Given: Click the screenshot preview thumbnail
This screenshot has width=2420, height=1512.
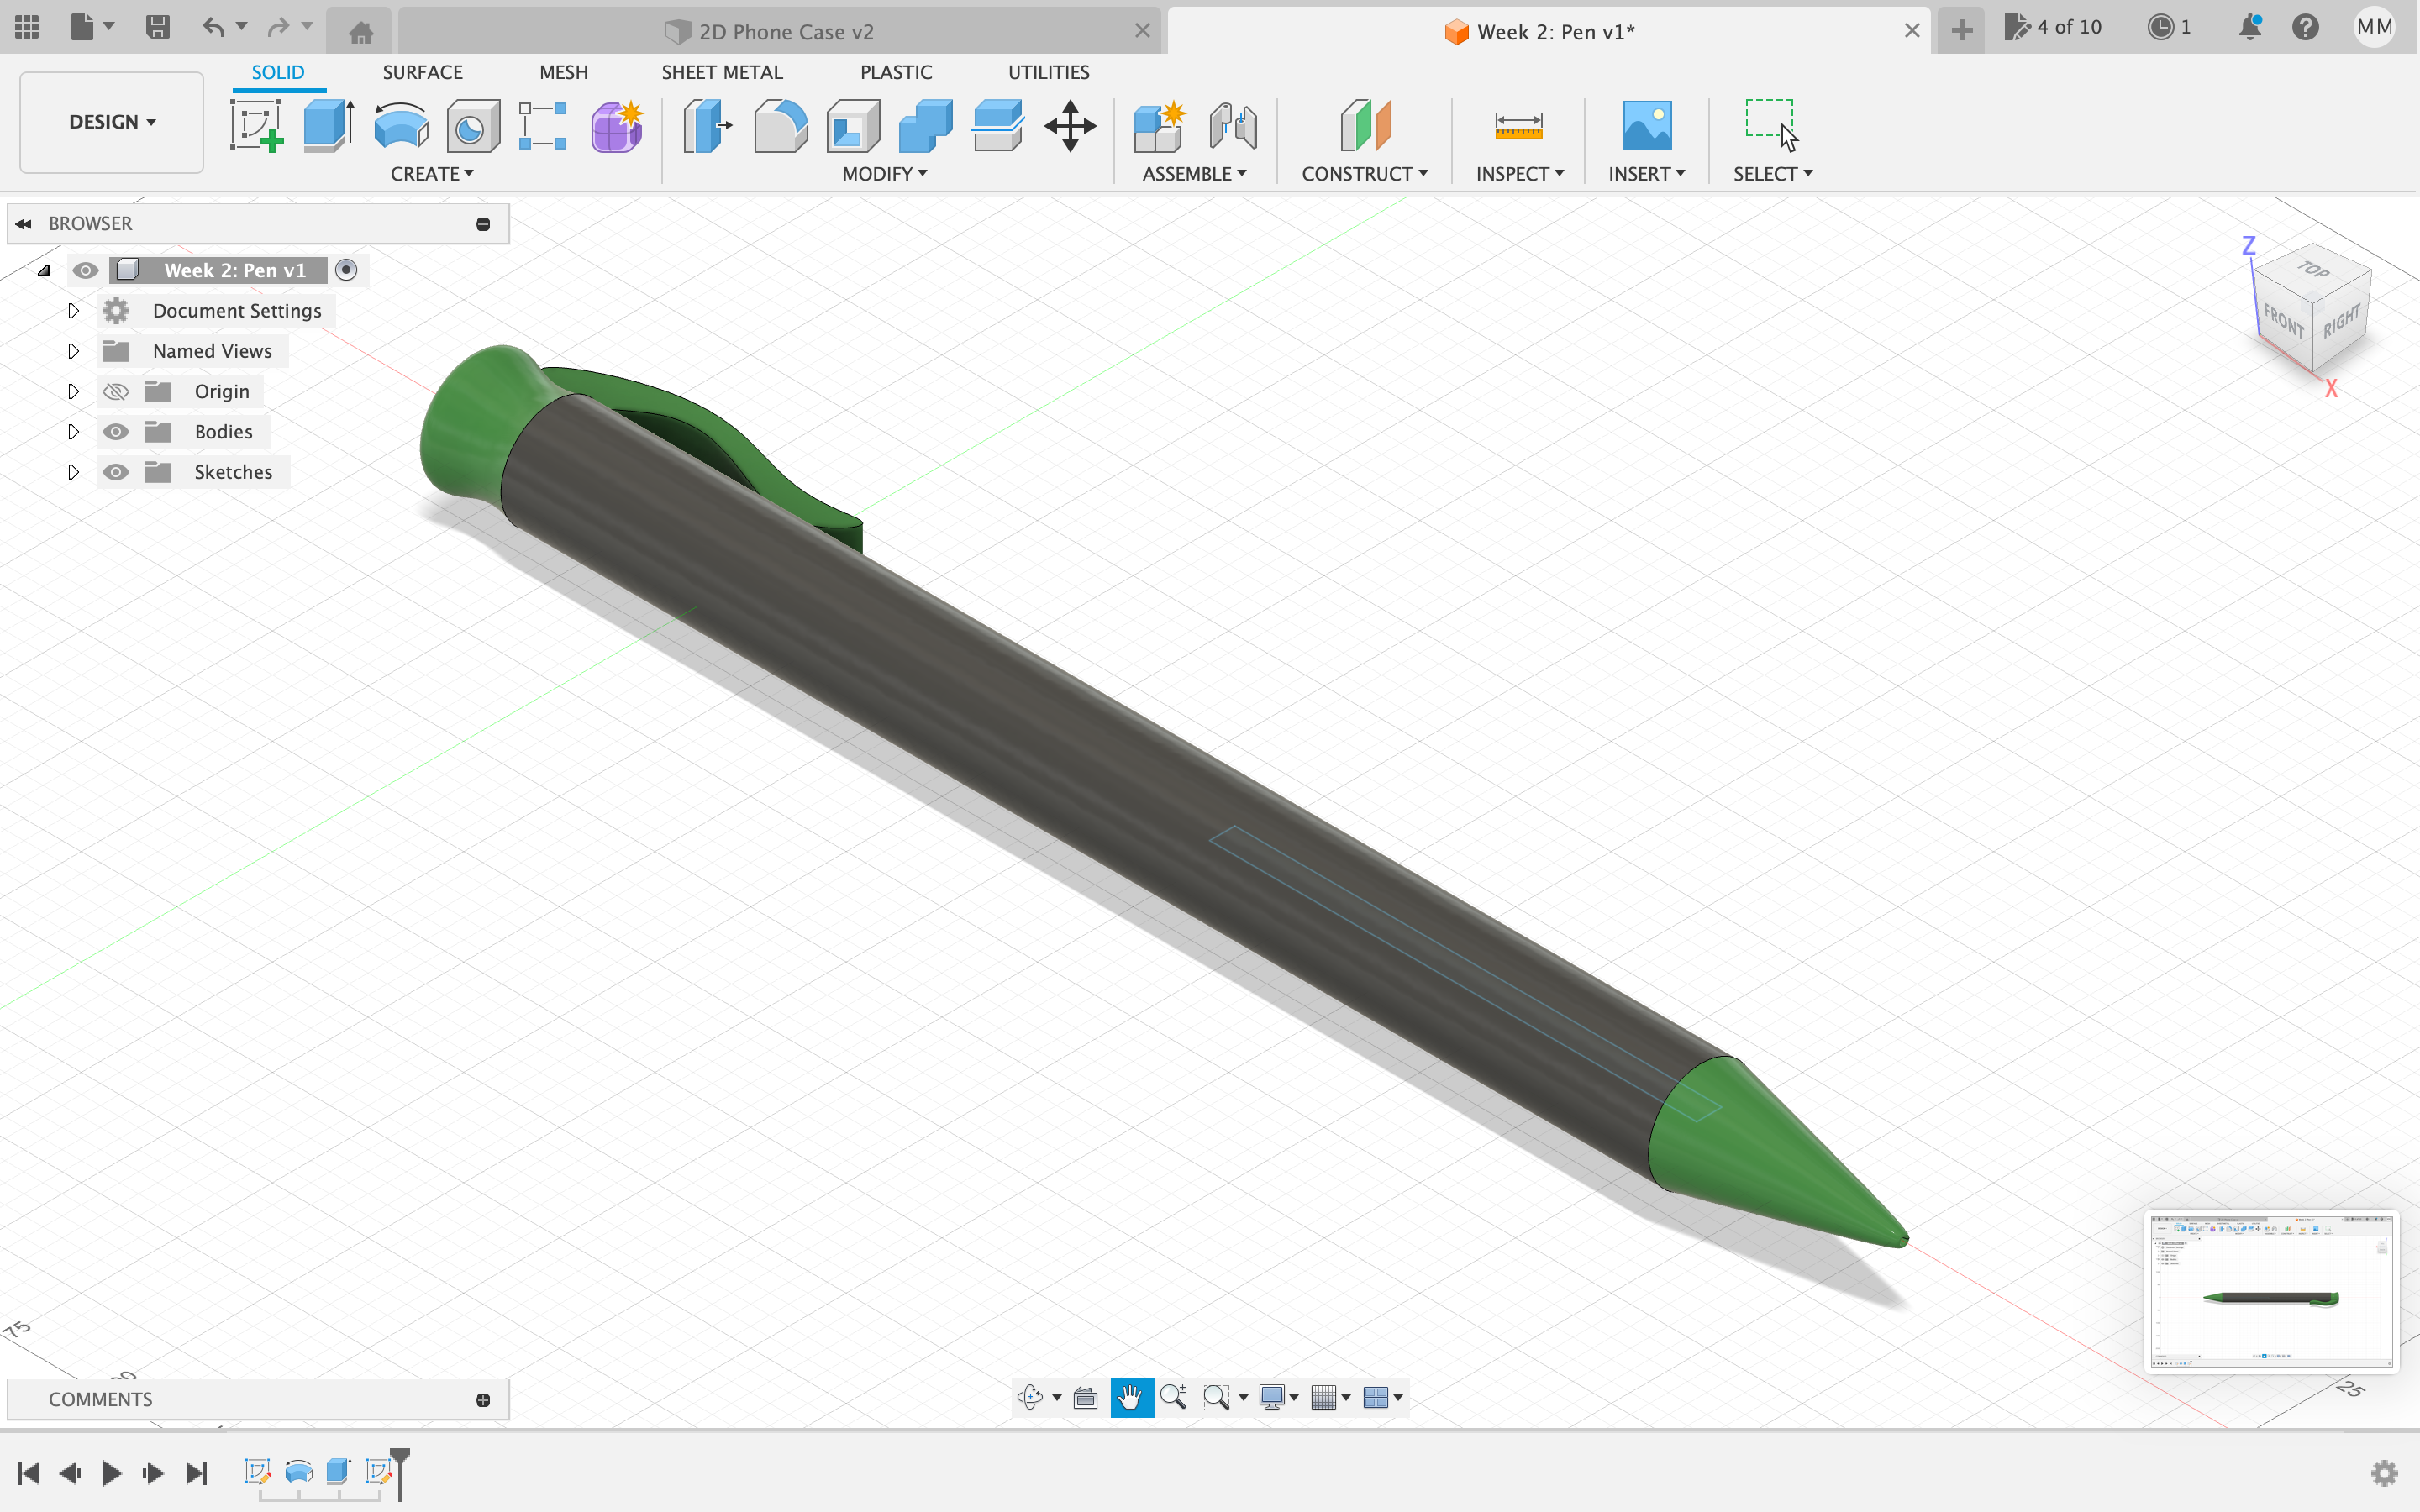Looking at the screenshot, I should 2270,1290.
